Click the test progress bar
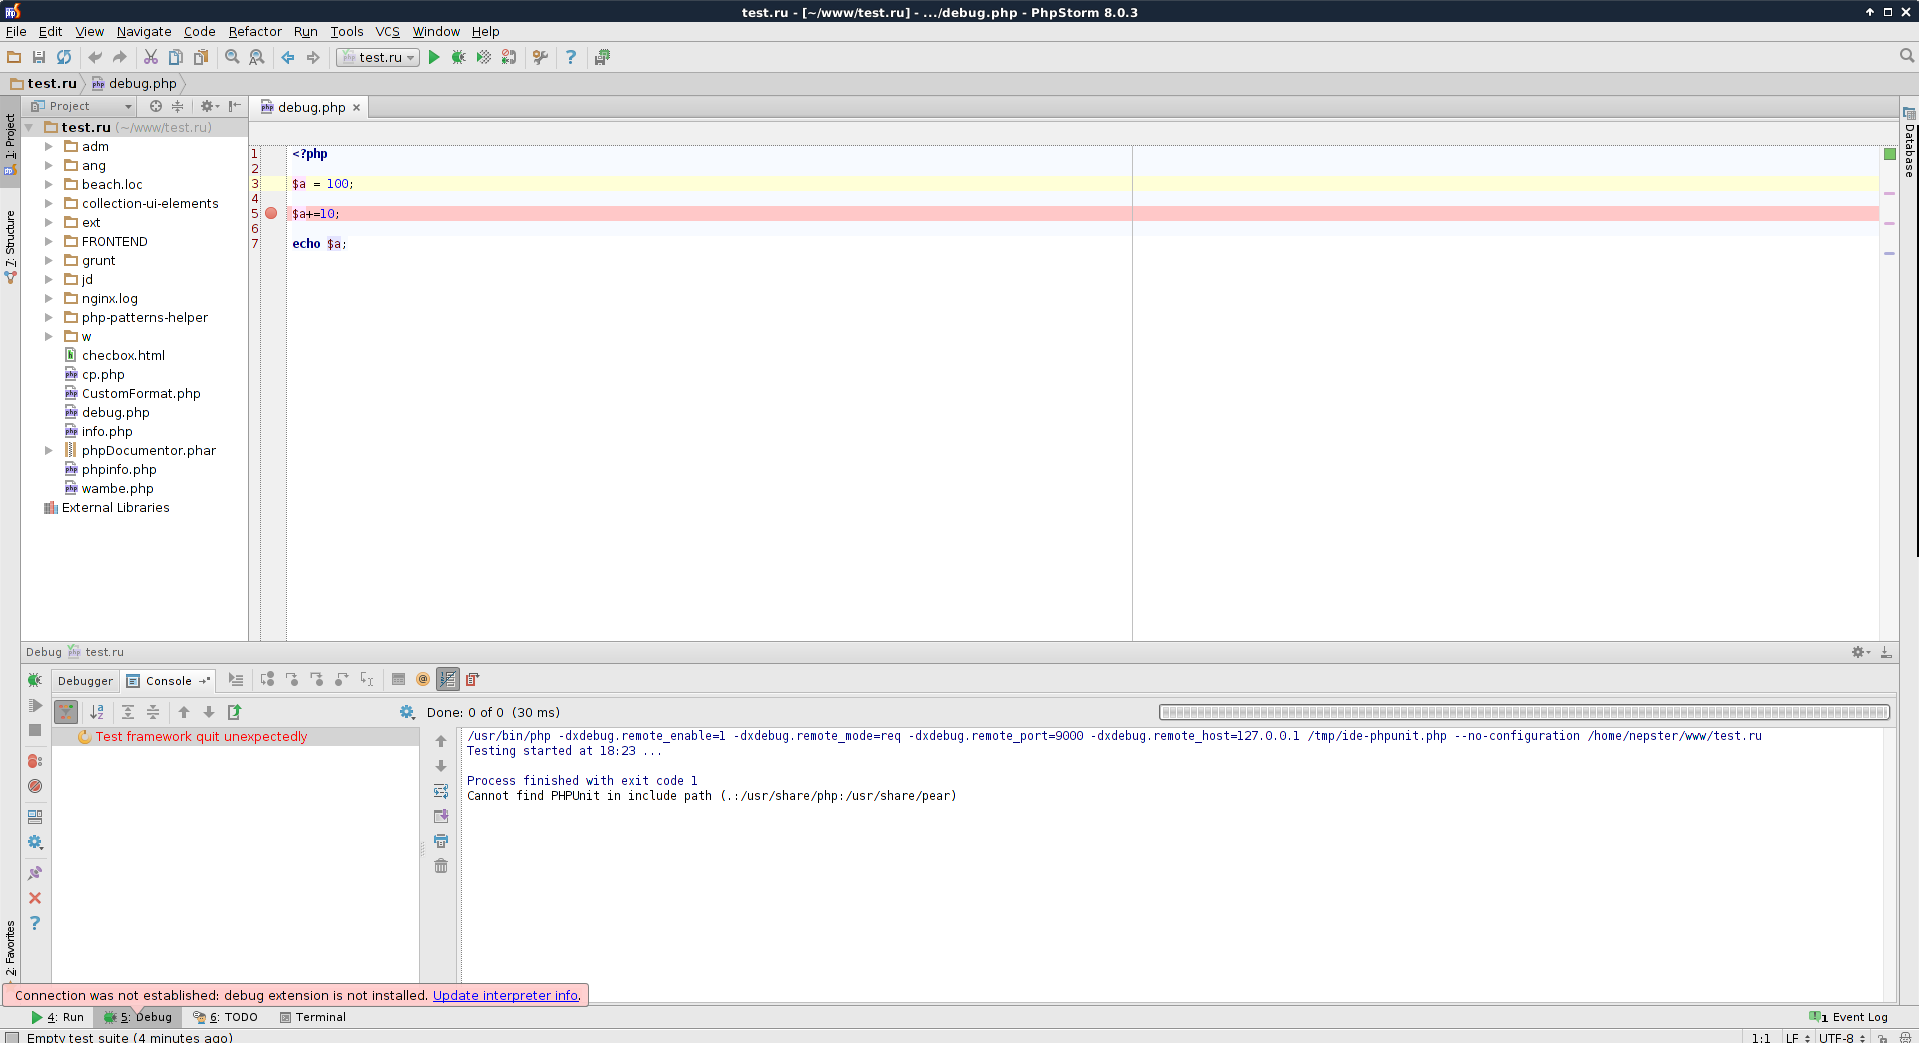1919x1043 pixels. coord(1524,712)
